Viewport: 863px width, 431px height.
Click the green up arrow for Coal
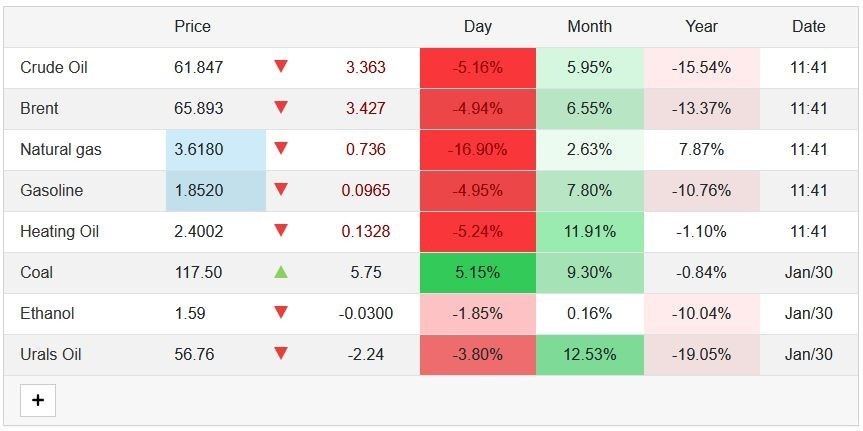[281, 272]
